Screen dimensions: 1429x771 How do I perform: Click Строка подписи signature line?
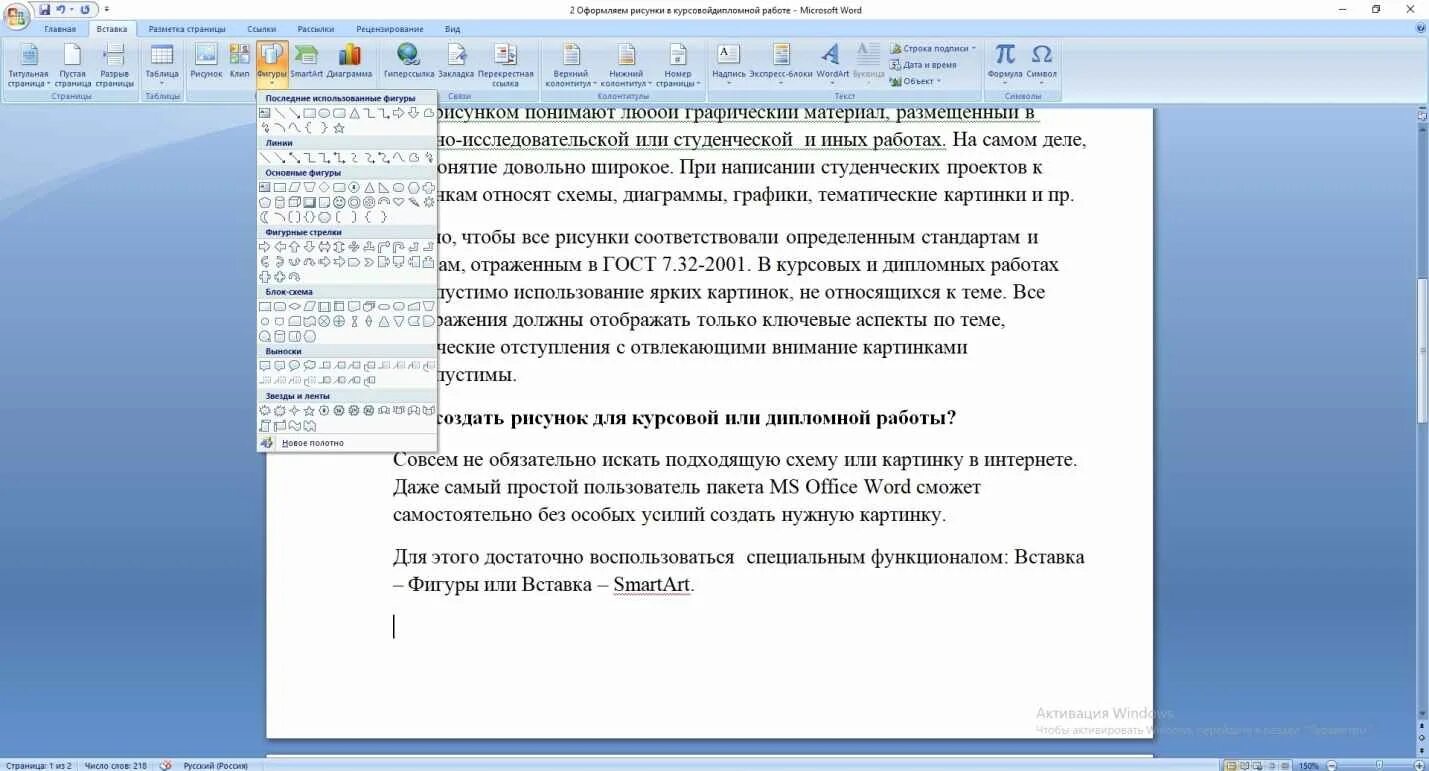tap(932, 48)
